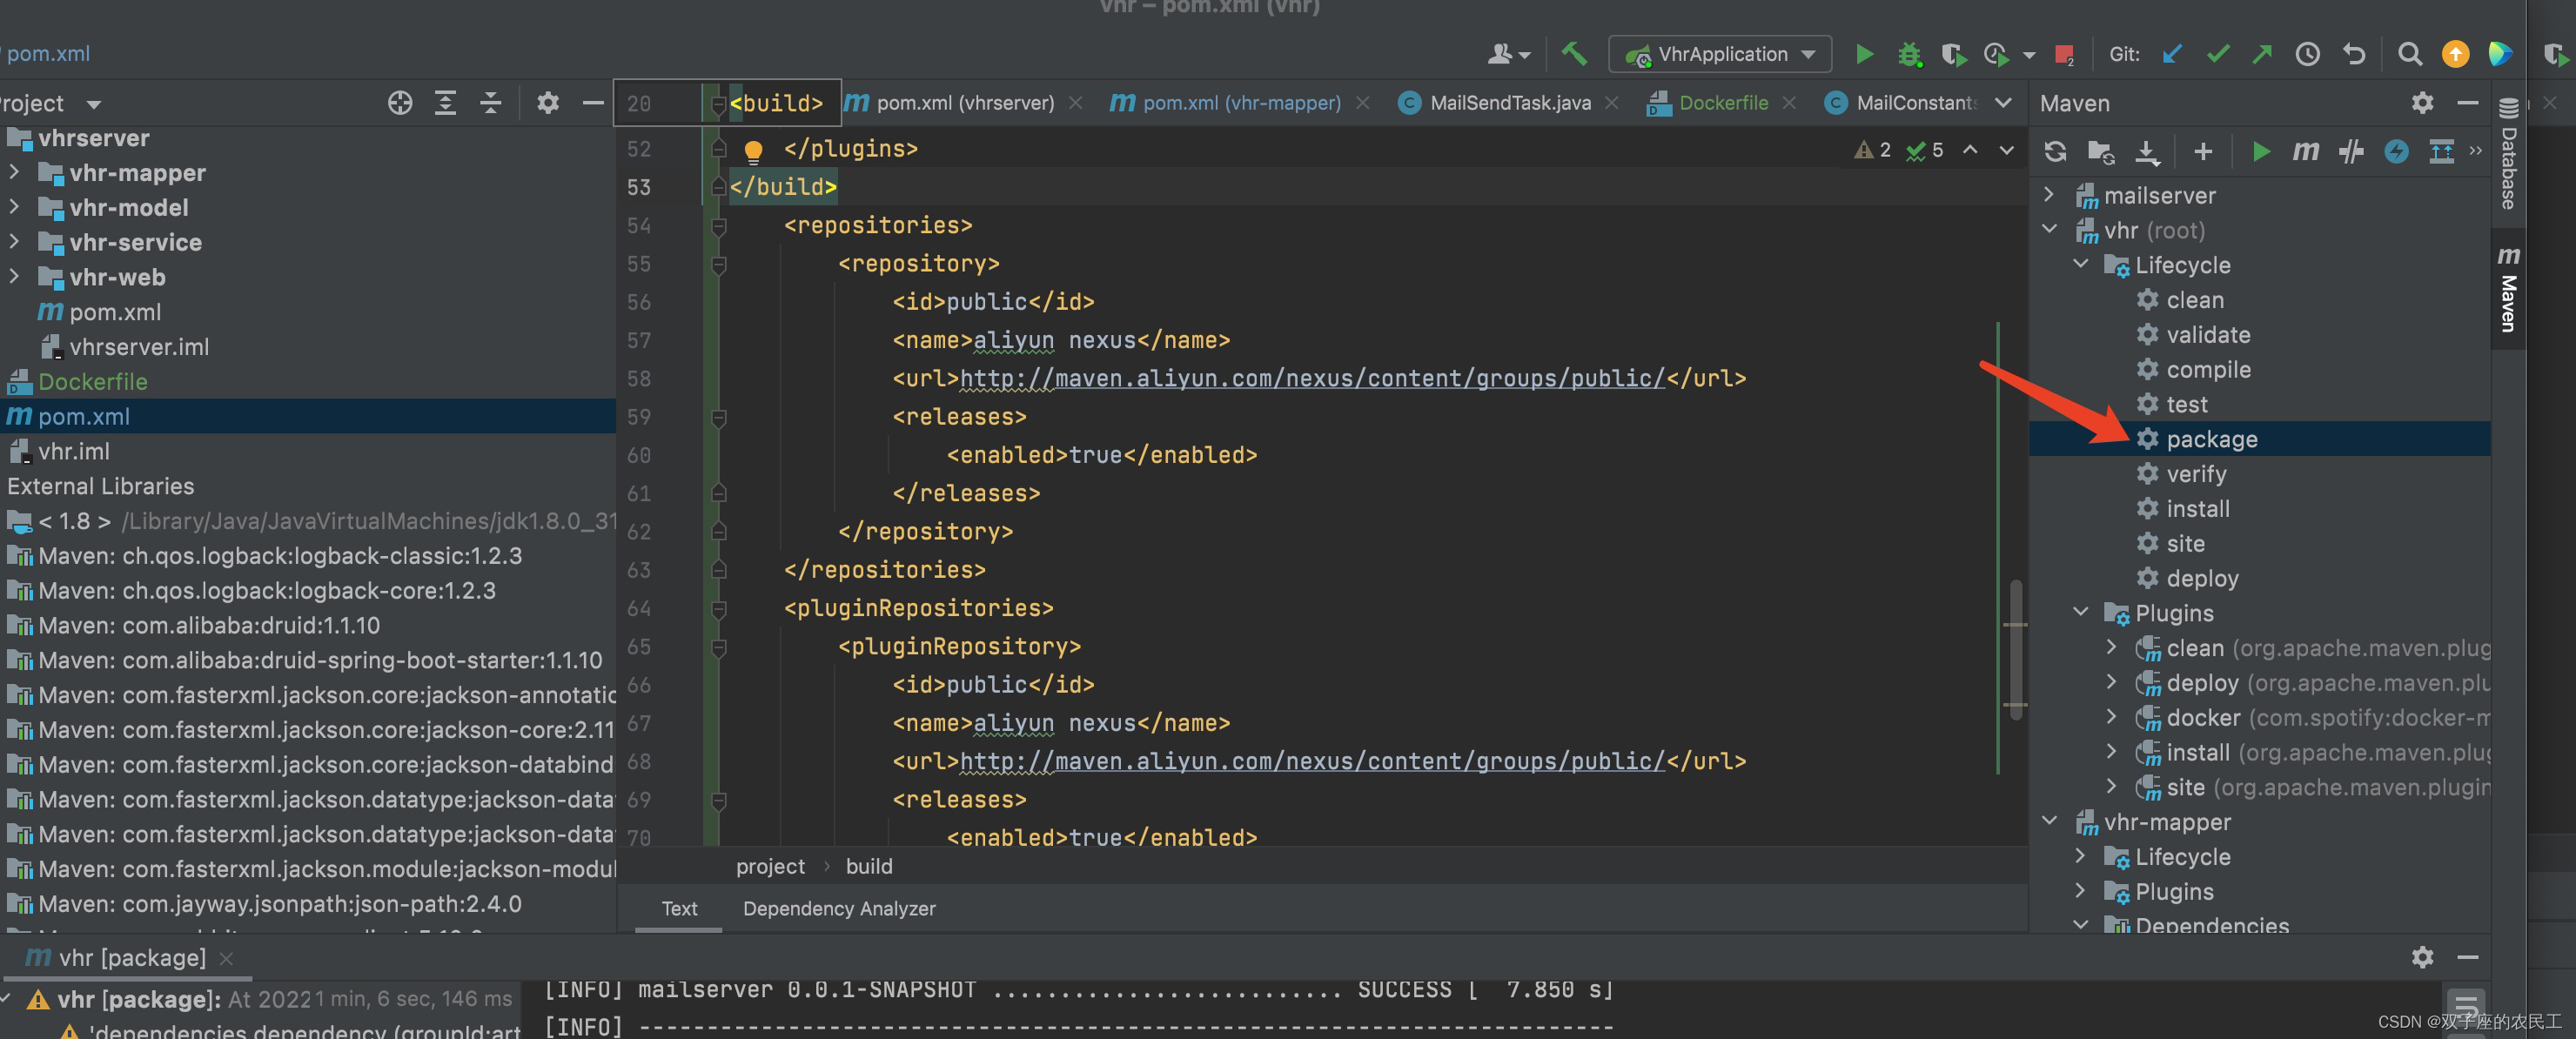This screenshot has width=2576, height=1039.
Task: Download sources and documentation in Maven panel
Action: pos(2148,151)
